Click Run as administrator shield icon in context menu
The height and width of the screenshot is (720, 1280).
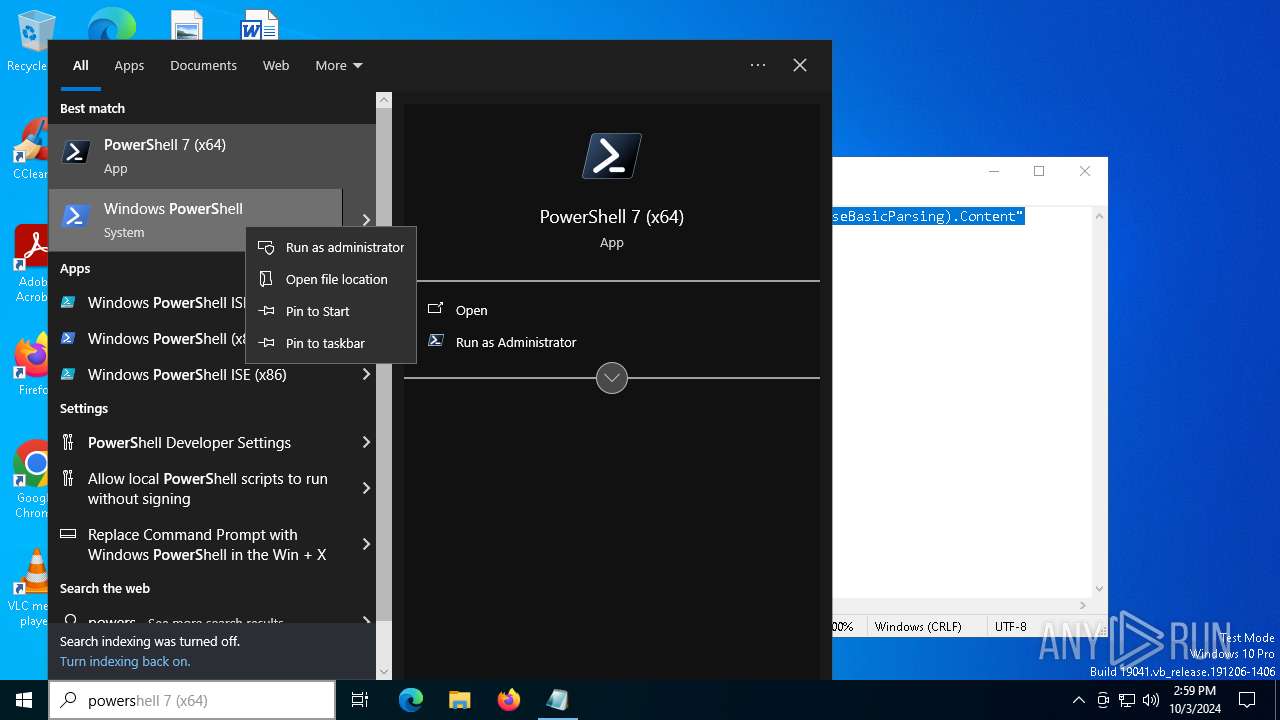pos(266,247)
